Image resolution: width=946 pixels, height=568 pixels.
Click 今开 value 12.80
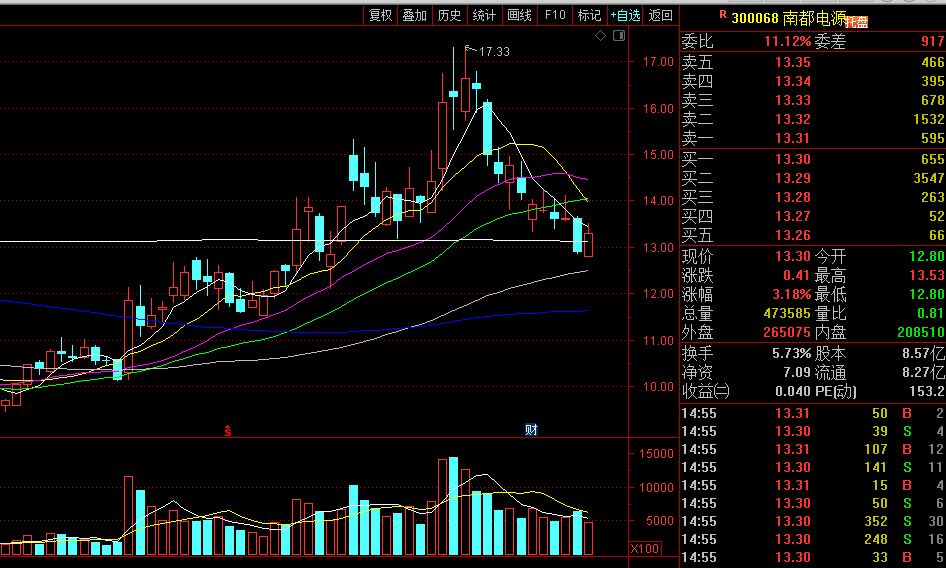point(927,257)
